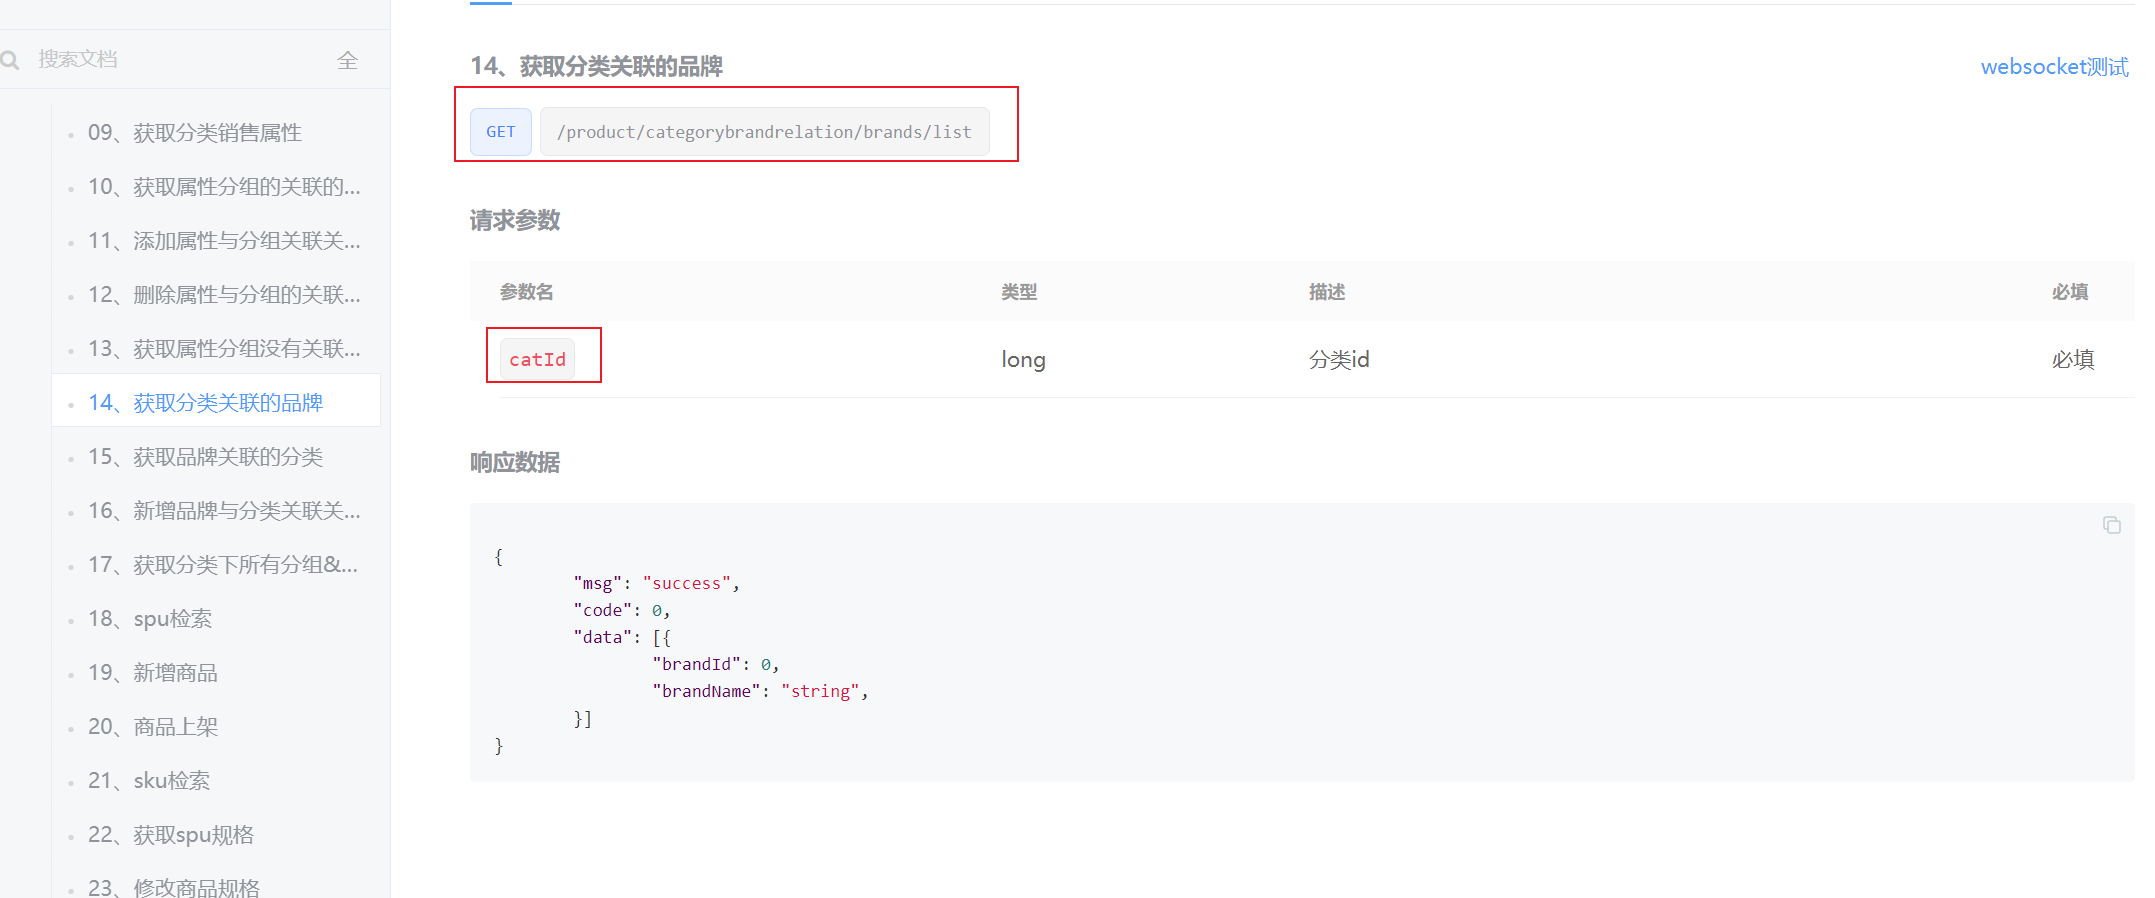Click the 请求参数 section heading
This screenshot has width=2155, height=898.
515,220
